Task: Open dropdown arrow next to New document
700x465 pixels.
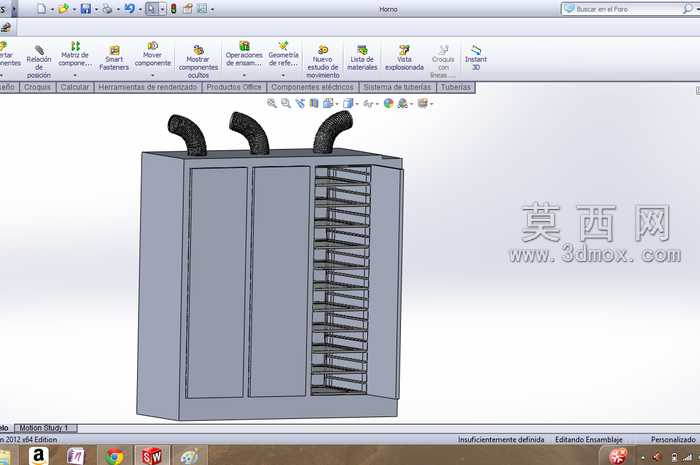Action: (x=52, y=9)
